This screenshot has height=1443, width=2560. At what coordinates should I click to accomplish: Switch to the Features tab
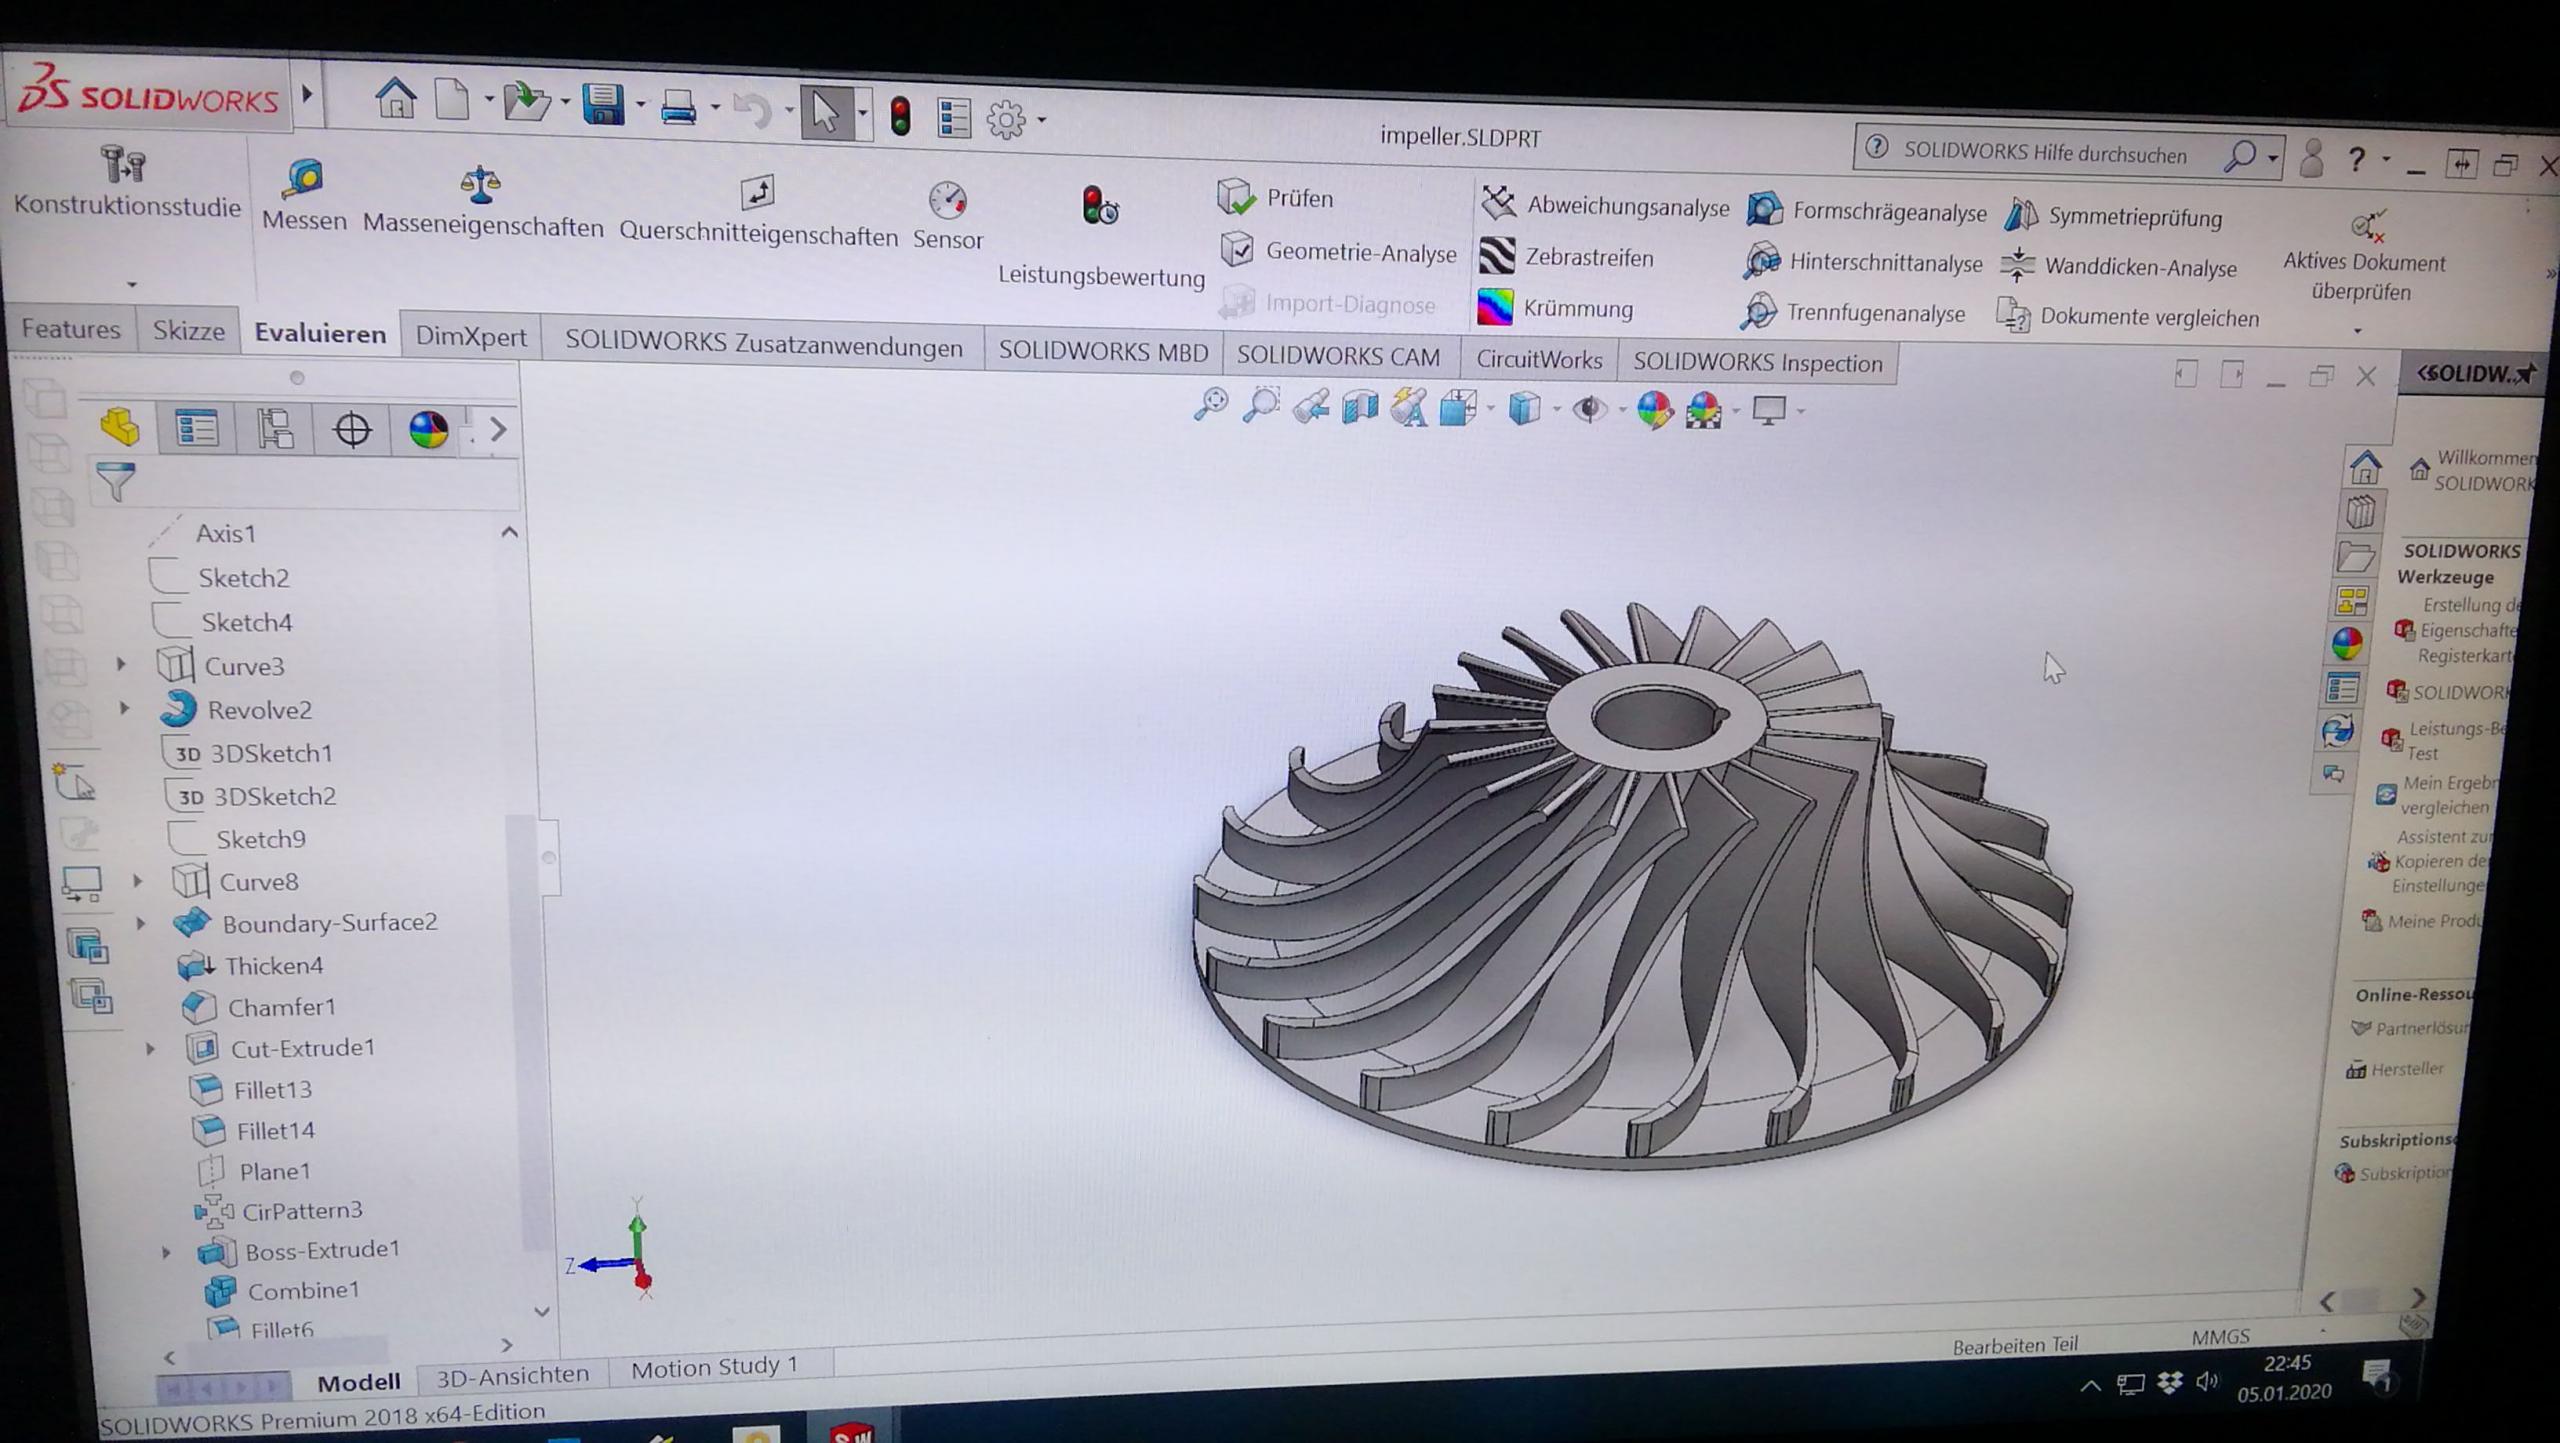71,328
